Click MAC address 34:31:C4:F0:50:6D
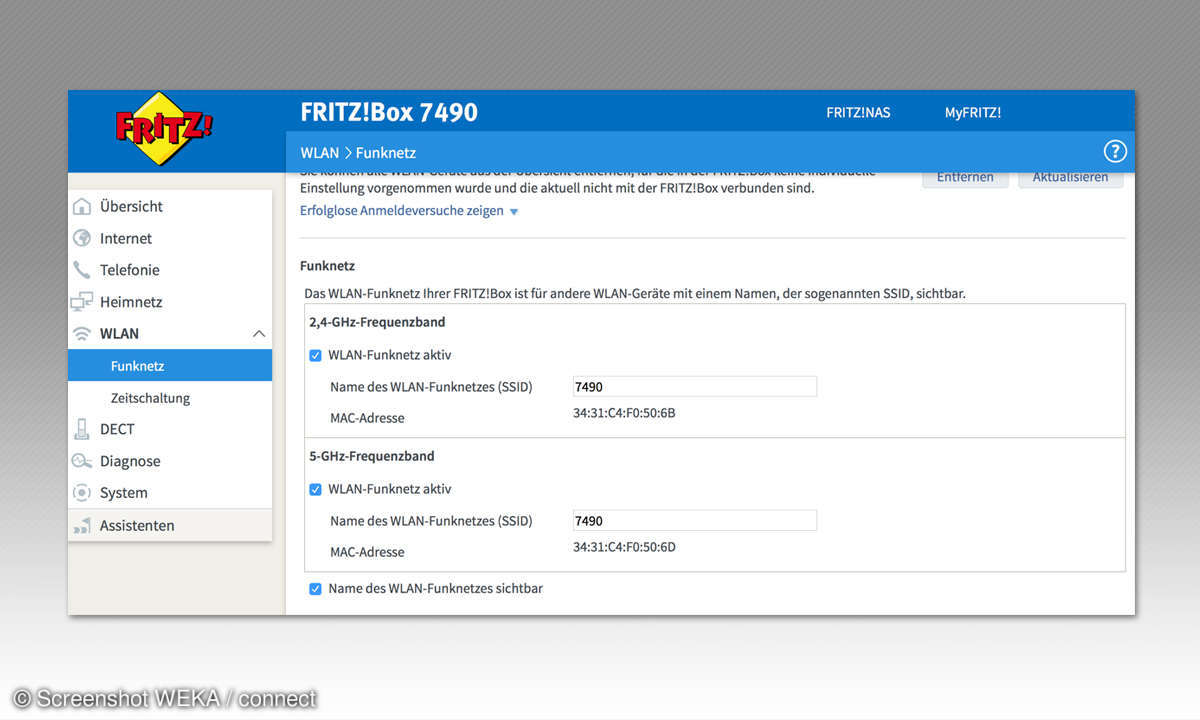This screenshot has height=720, width=1200. pos(624,547)
